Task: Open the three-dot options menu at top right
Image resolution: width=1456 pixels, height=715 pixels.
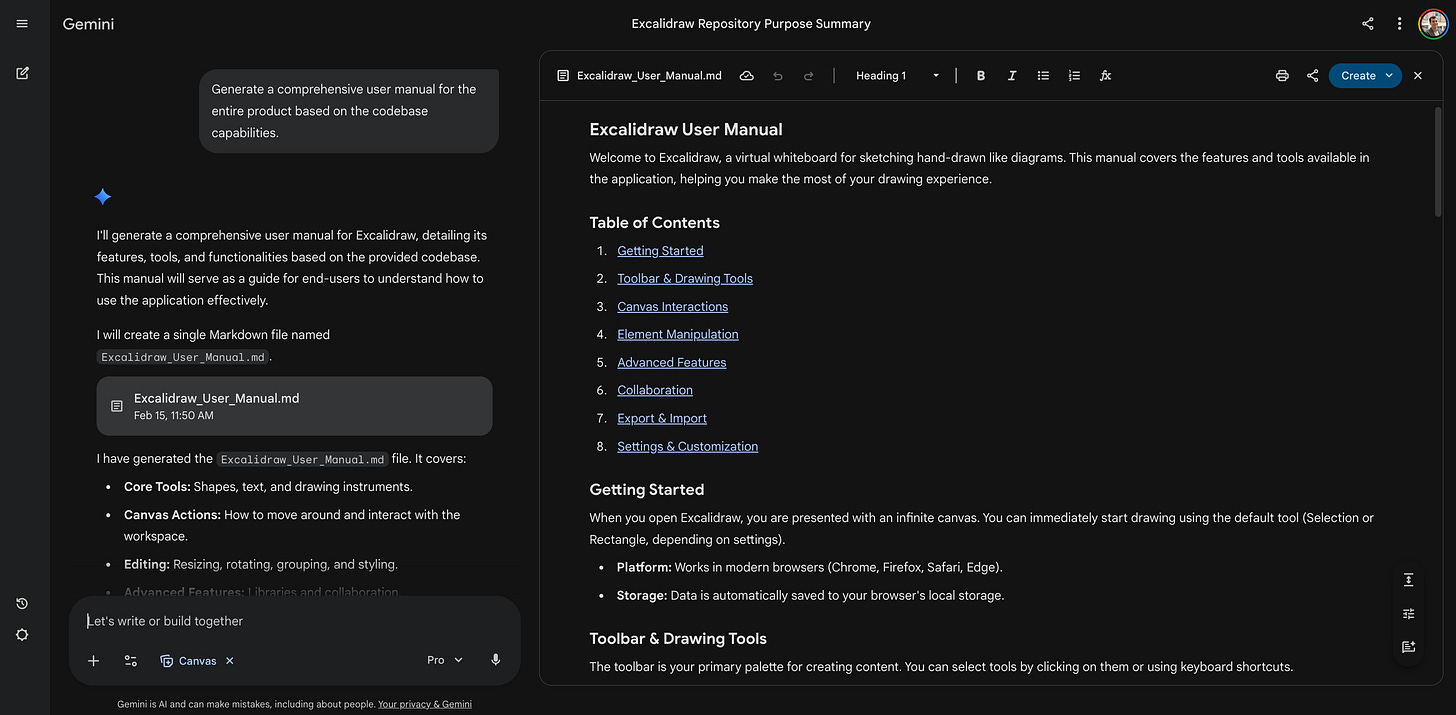Action: pos(1399,23)
